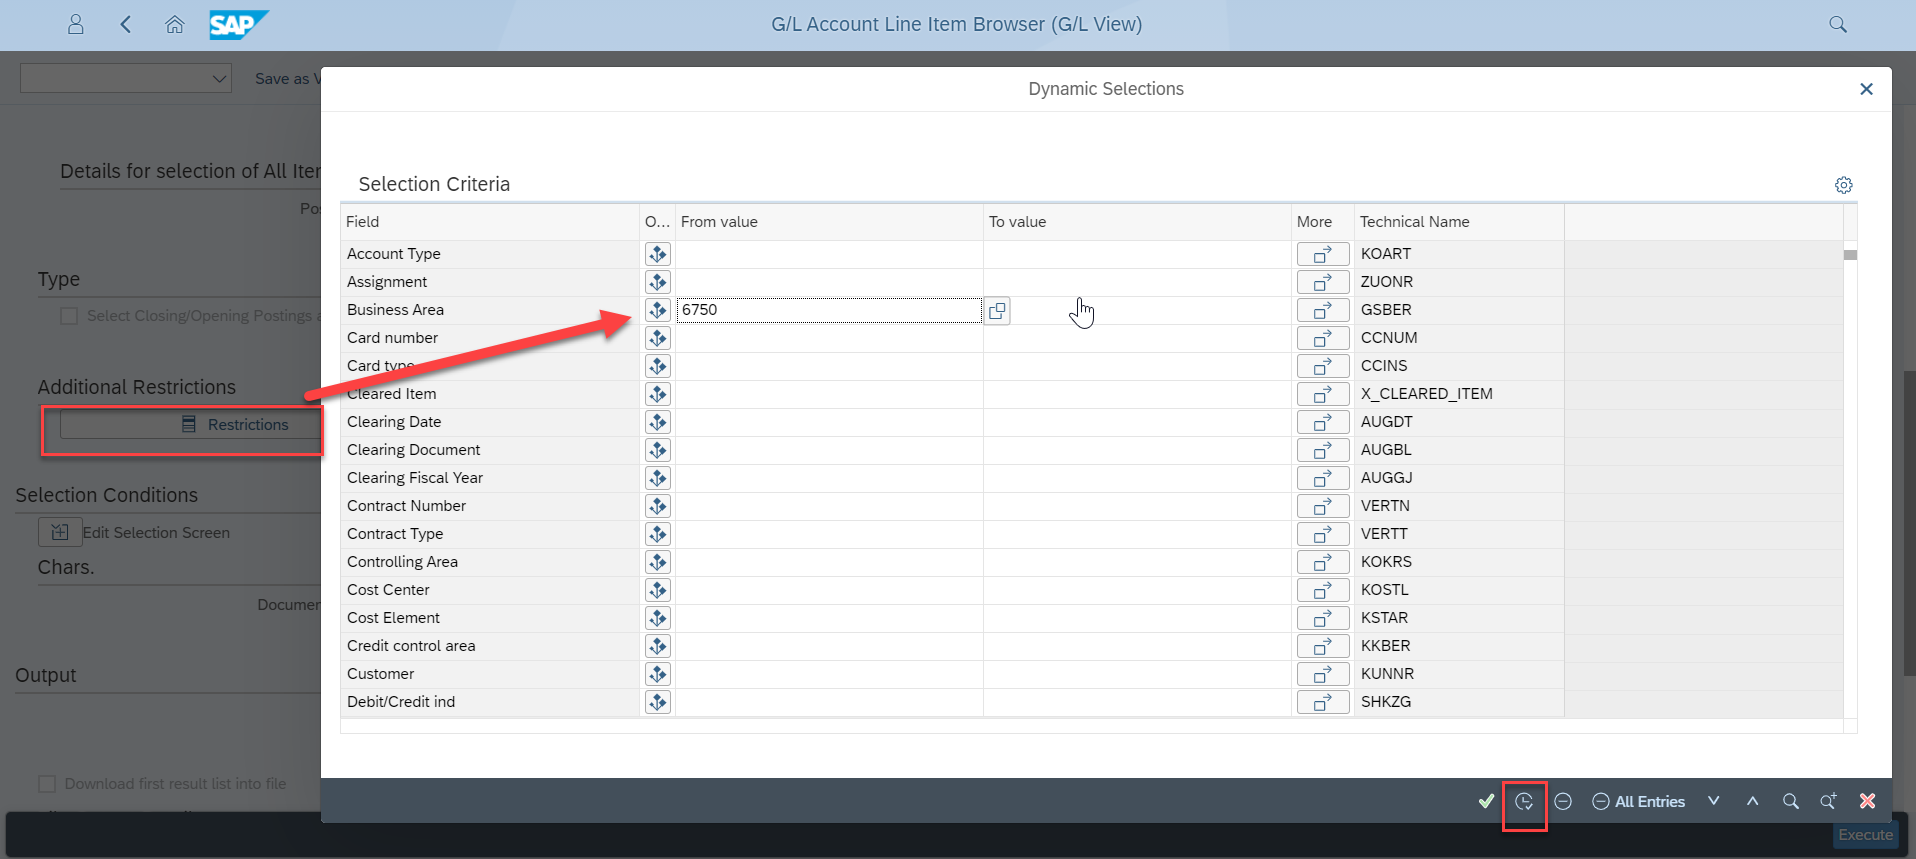Image resolution: width=1916 pixels, height=859 pixels.
Task: Open the user profile icon
Action: [76, 25]
